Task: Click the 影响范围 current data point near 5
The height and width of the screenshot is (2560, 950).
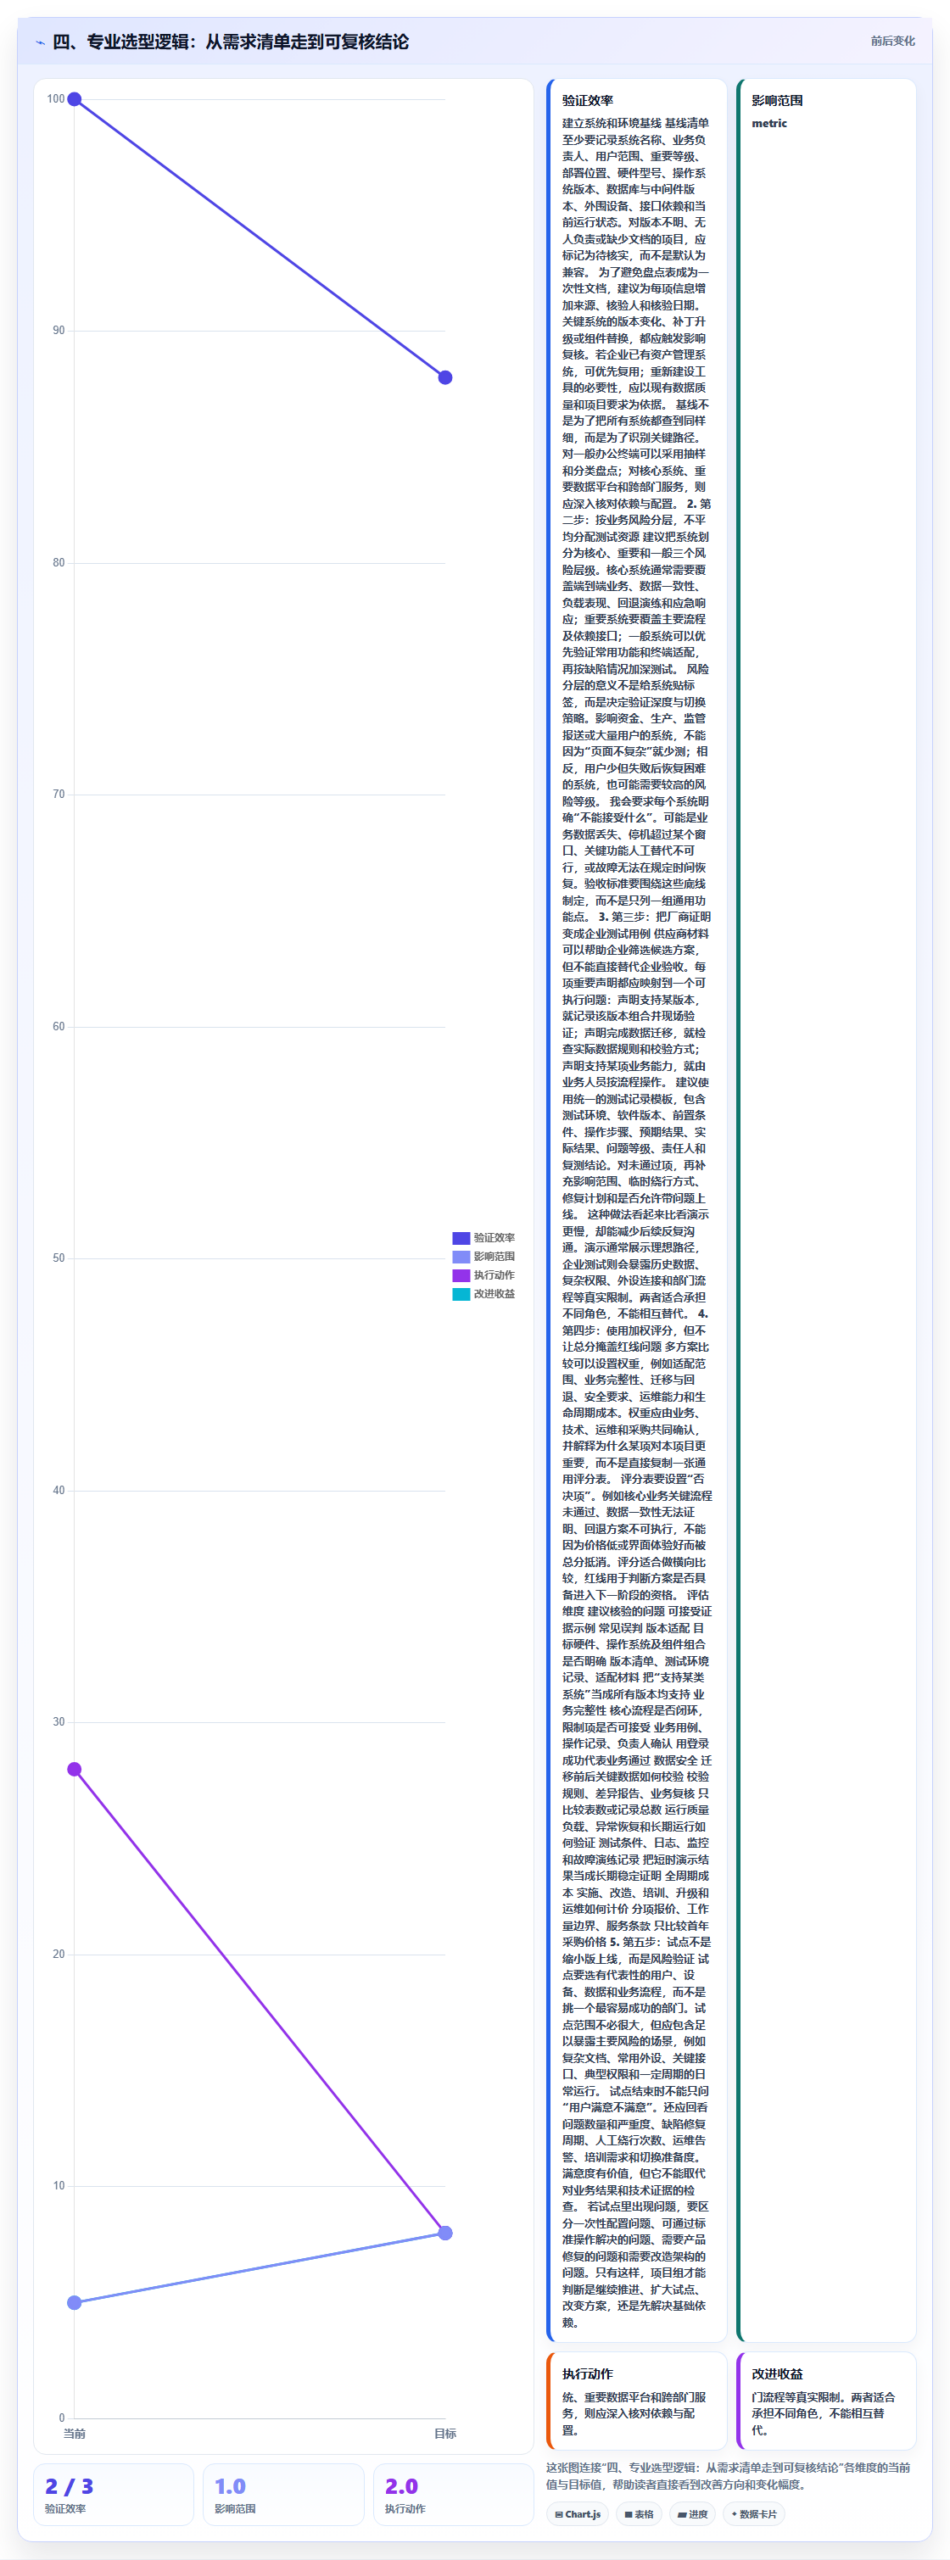Action: tap(74, 2303)
